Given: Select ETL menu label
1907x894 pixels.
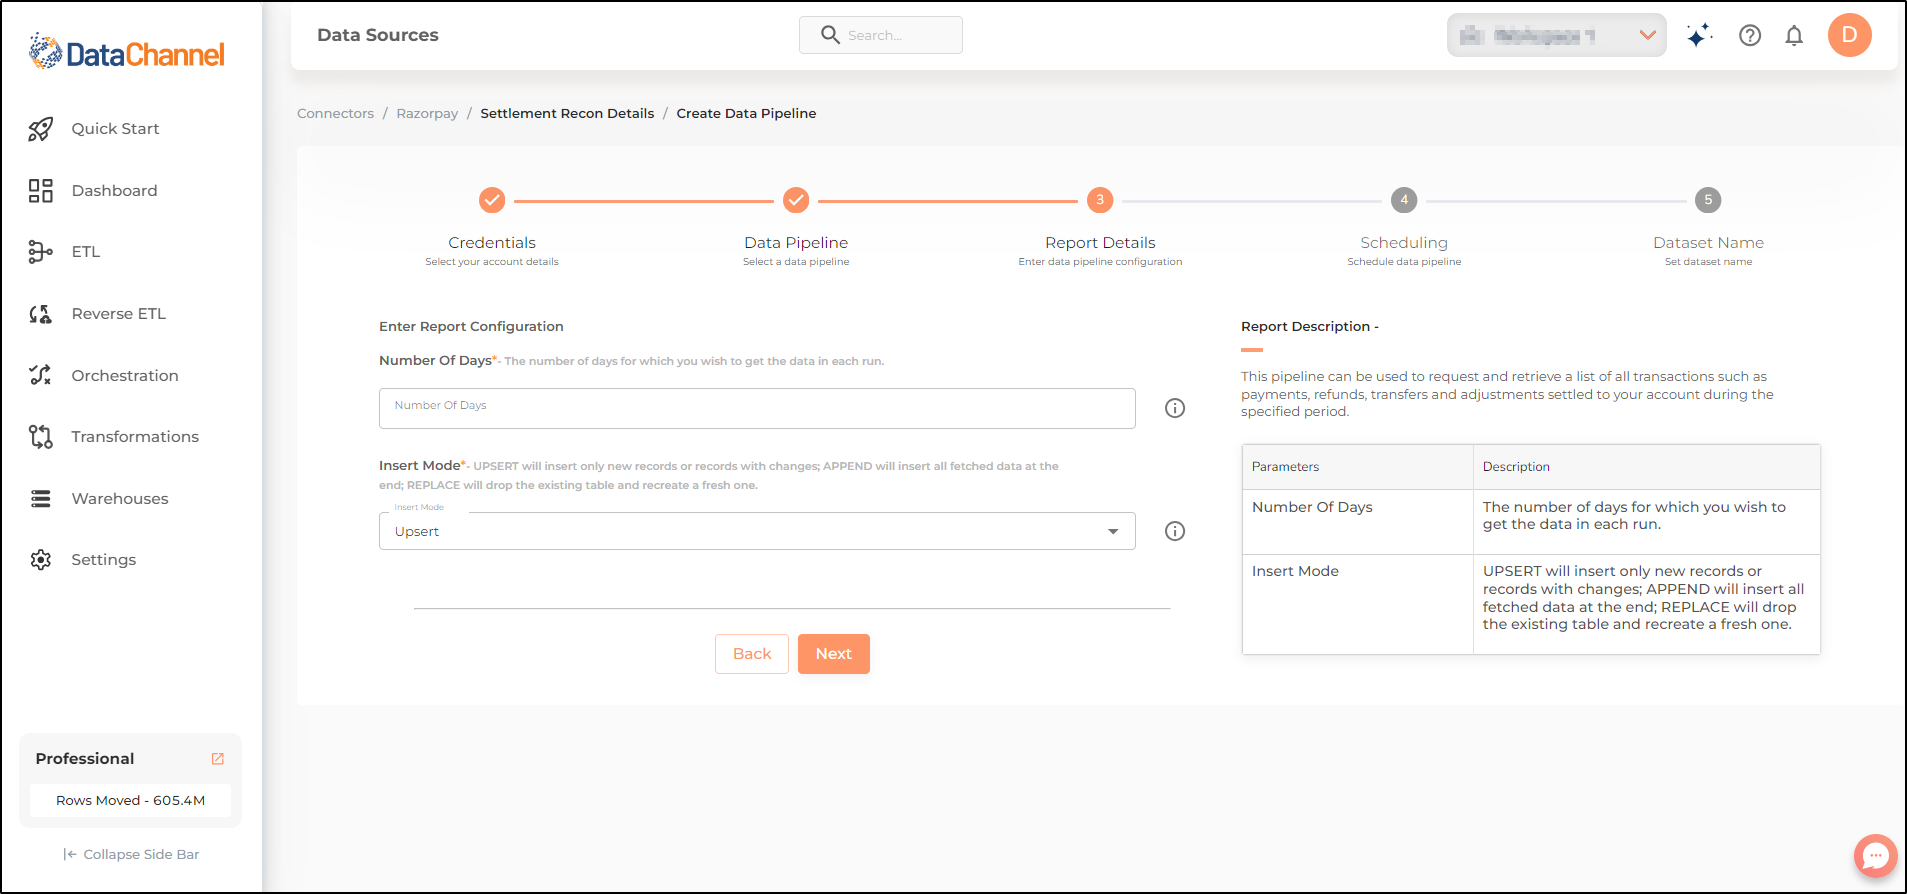Looking at the screenshot, I should coord(86,252).
